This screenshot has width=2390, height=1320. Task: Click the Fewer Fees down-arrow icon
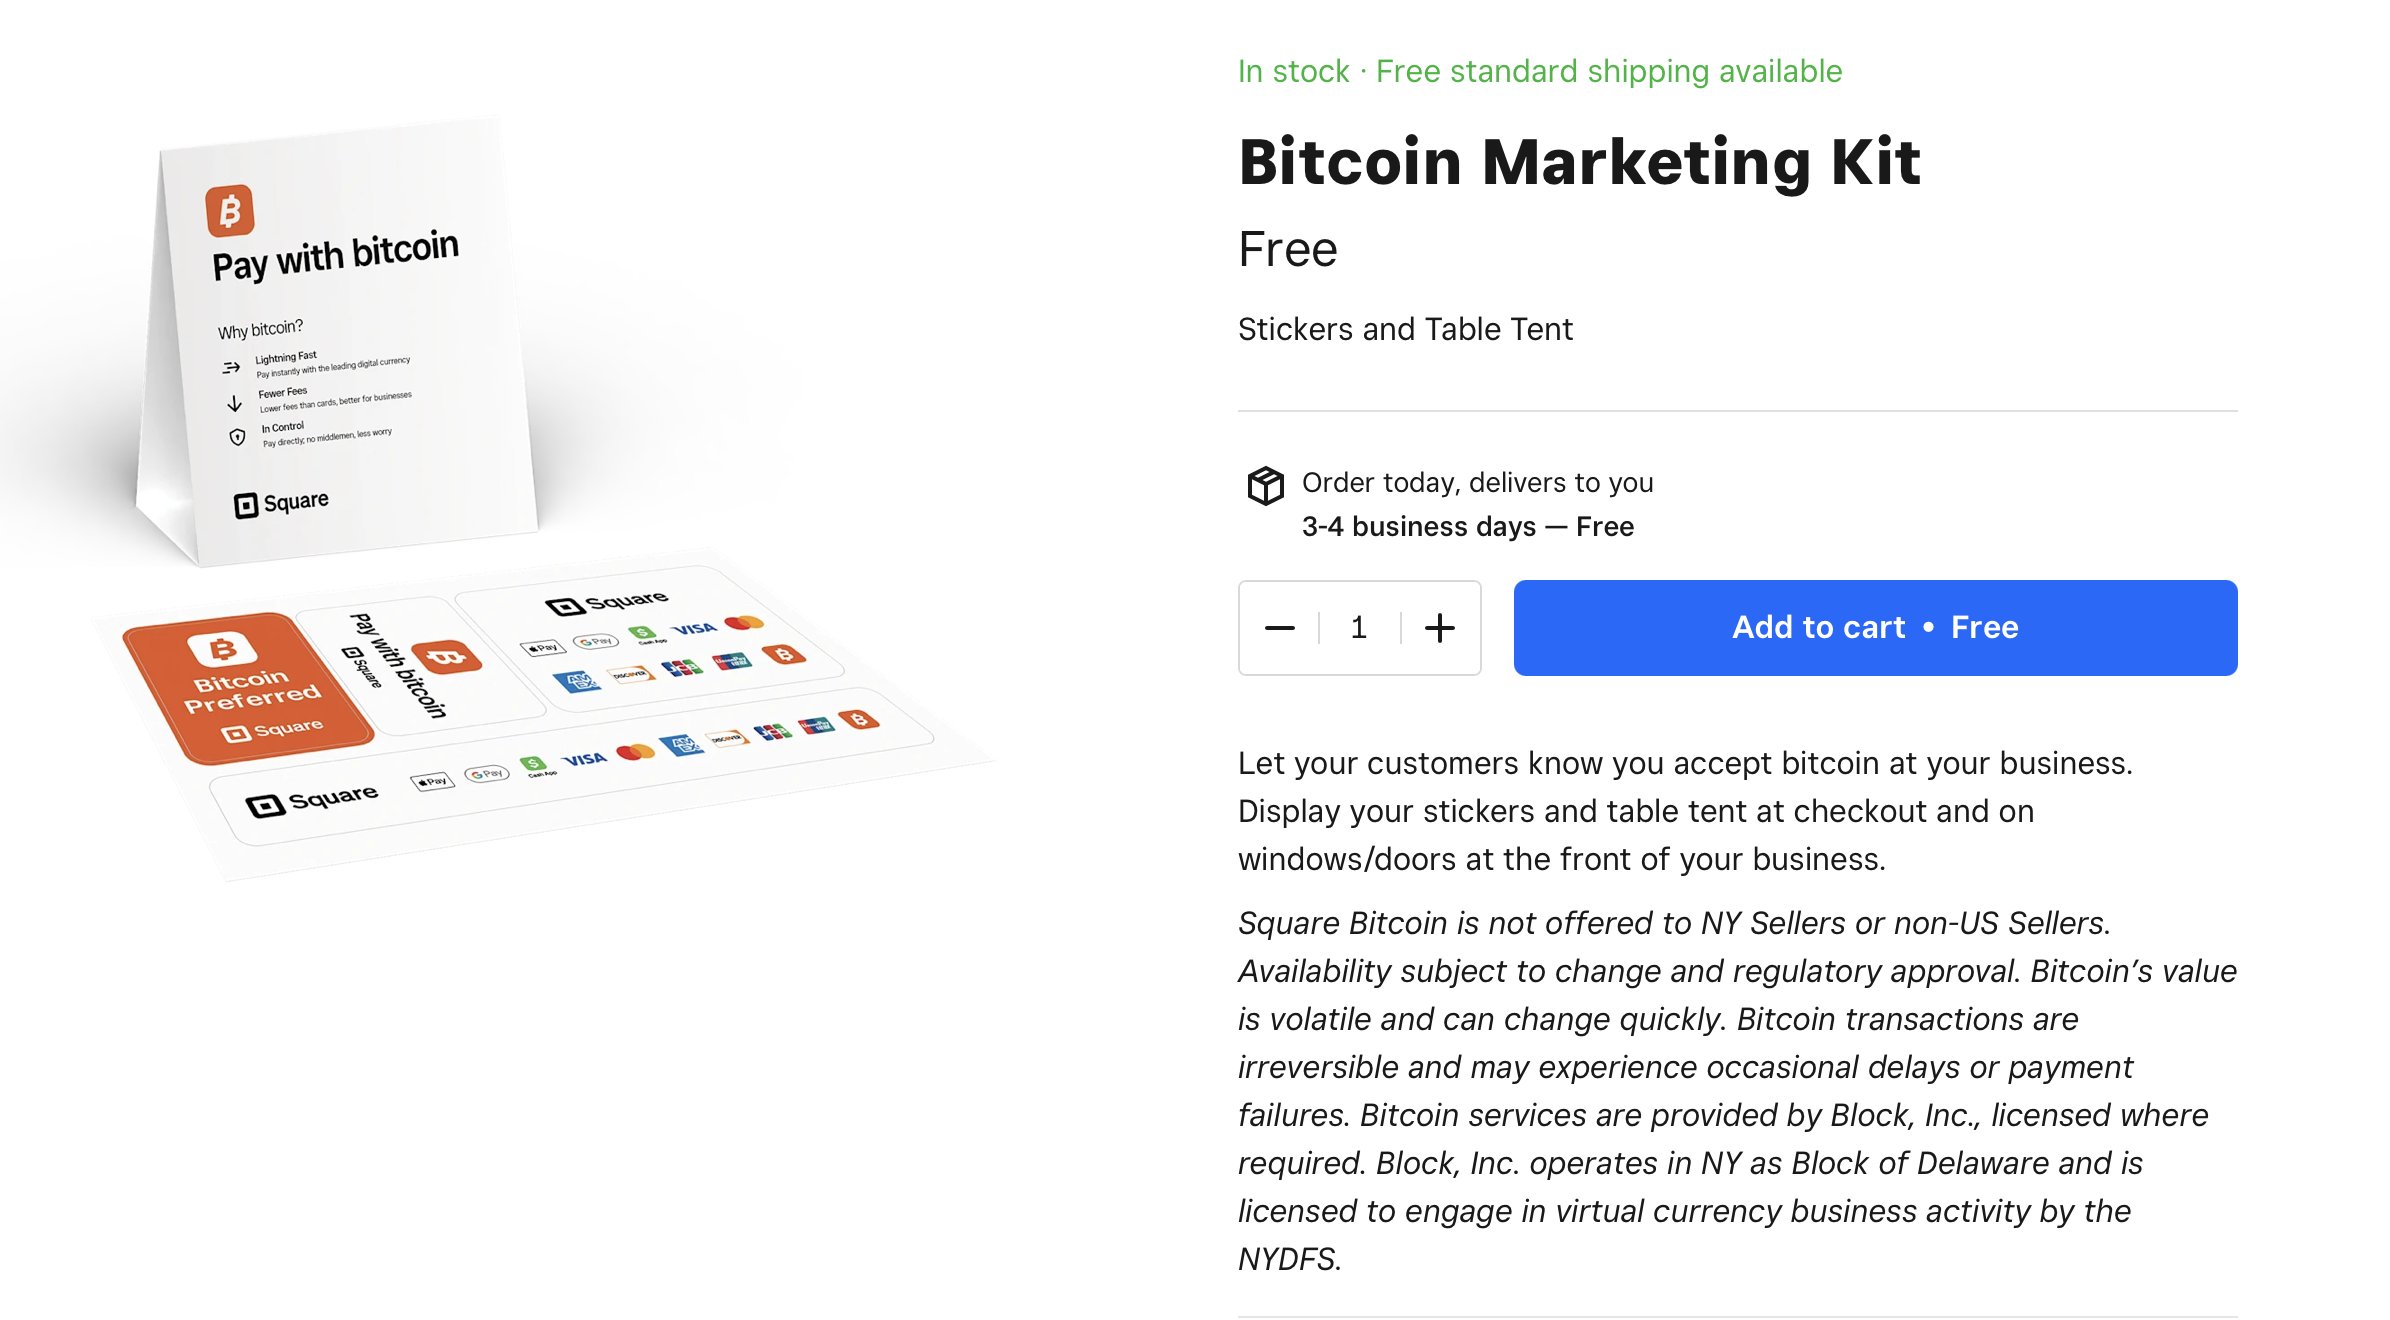tap(234, 403)
